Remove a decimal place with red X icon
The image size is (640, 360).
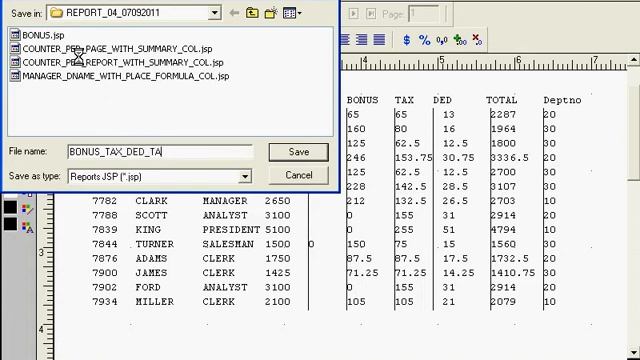(x=477, y=40)
